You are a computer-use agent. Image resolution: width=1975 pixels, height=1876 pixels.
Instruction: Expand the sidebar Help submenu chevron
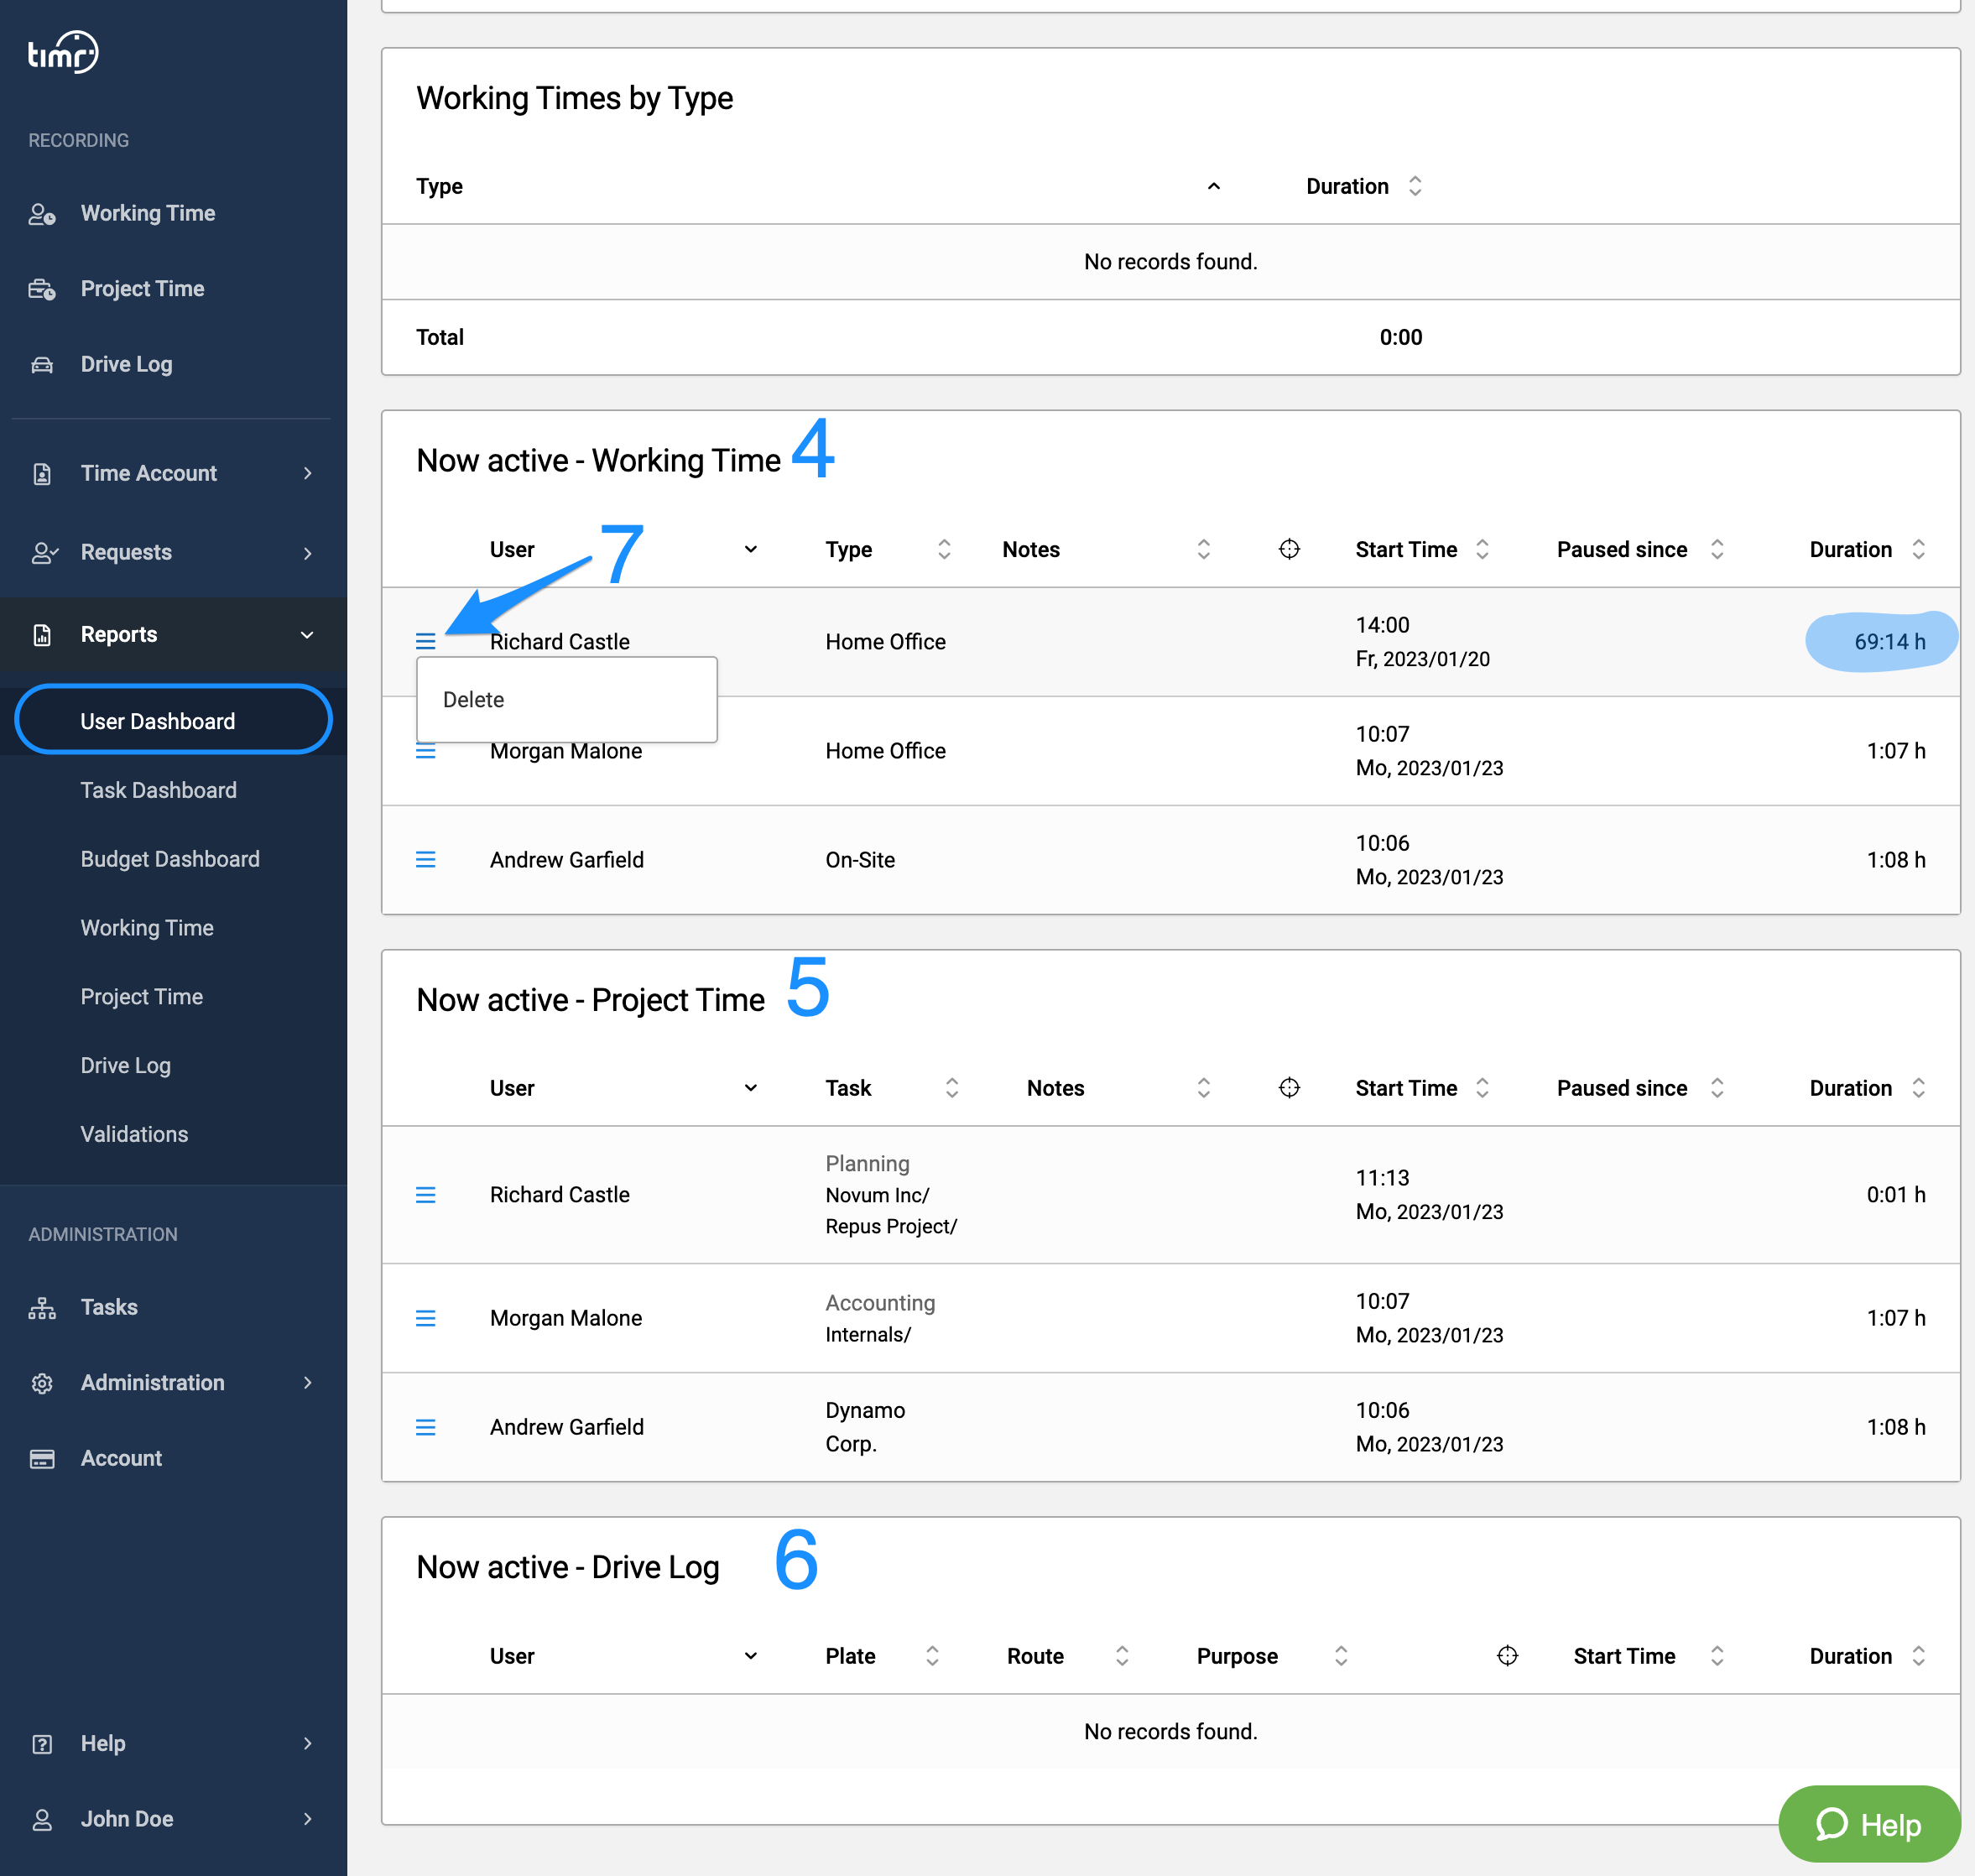coord(307,1744)
